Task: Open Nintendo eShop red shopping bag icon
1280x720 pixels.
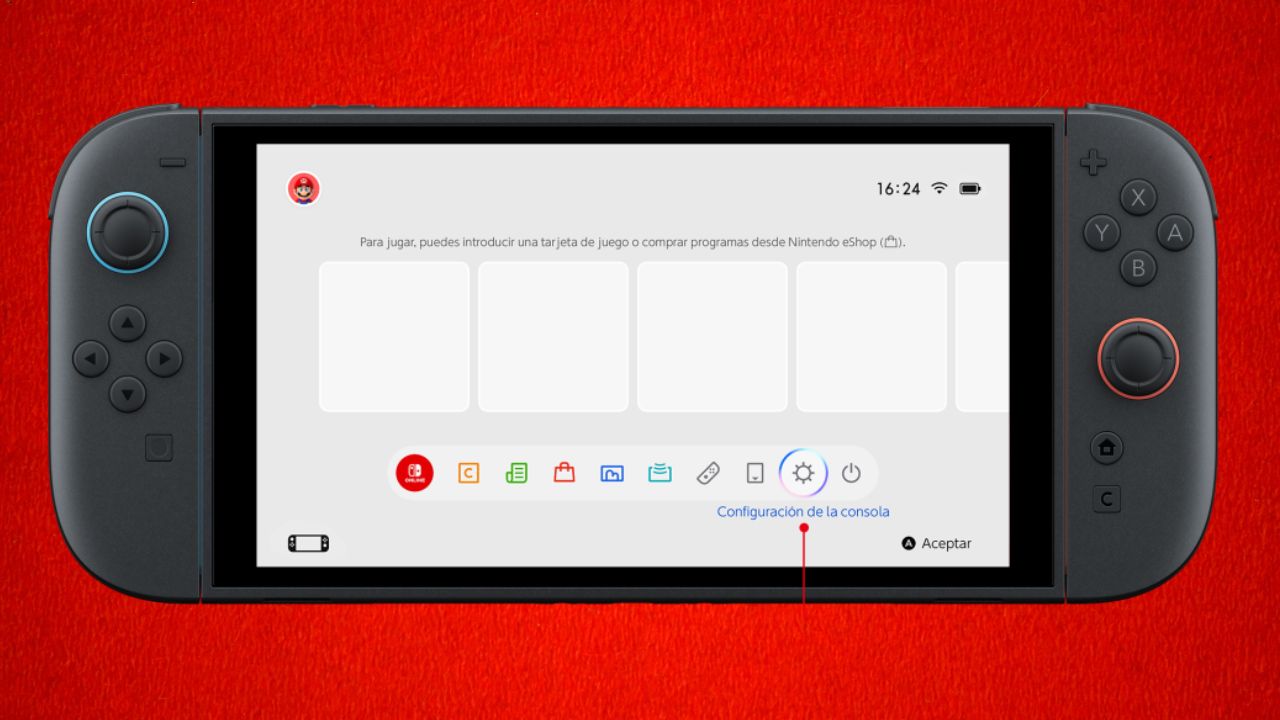Action: 564,473
